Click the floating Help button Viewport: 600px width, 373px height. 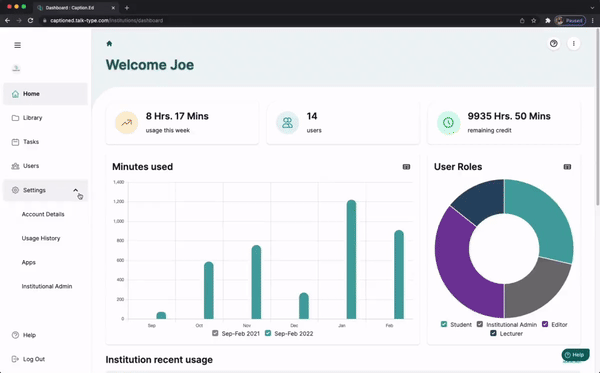coord(576,355)
